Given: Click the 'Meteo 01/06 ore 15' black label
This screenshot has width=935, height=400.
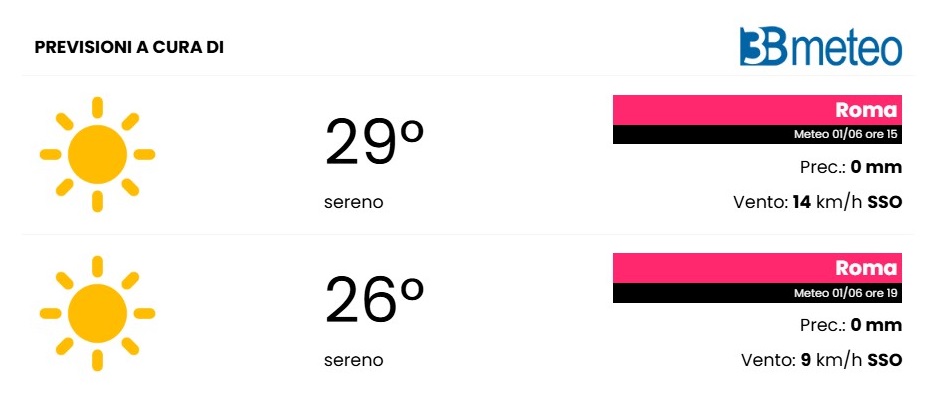Looking at the screenshot, I should (757, 135).
